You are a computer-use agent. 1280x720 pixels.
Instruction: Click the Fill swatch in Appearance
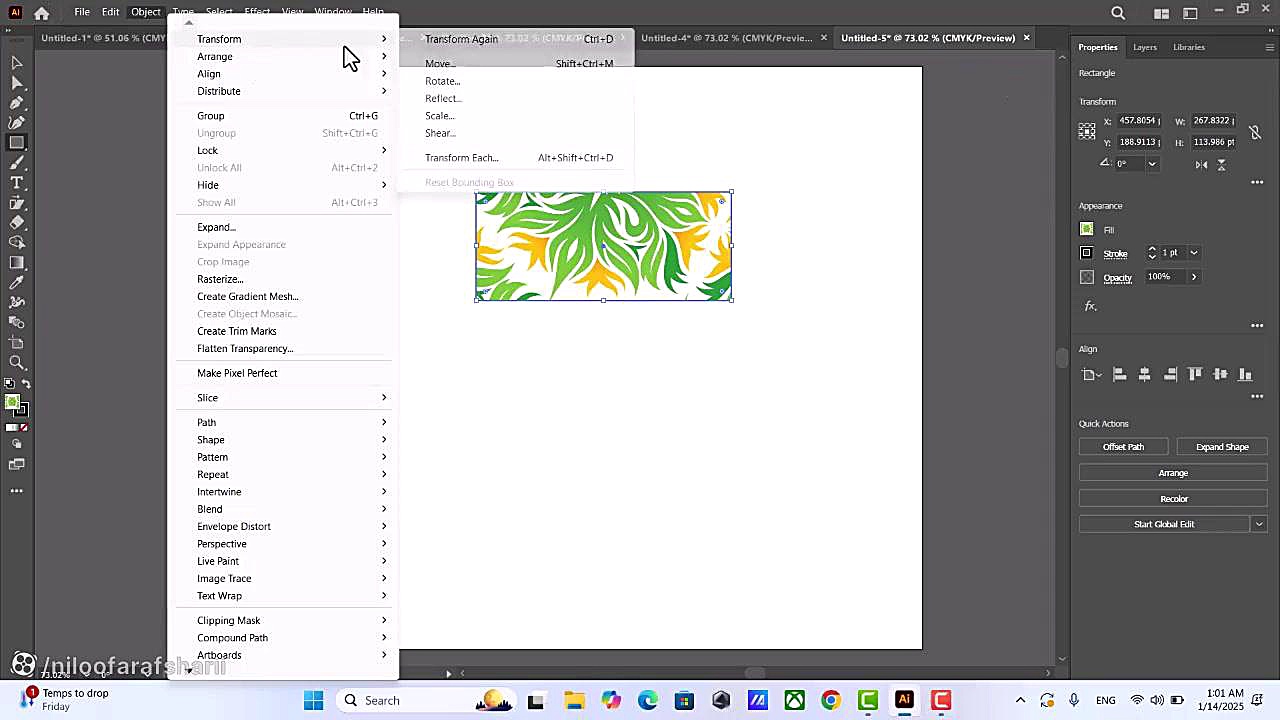(1087, 229)
